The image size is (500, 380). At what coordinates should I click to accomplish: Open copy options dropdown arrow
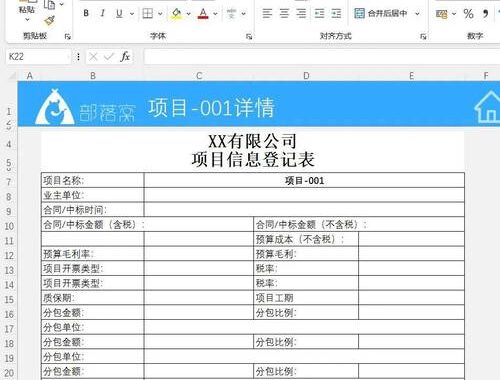[x=62, y=4]
